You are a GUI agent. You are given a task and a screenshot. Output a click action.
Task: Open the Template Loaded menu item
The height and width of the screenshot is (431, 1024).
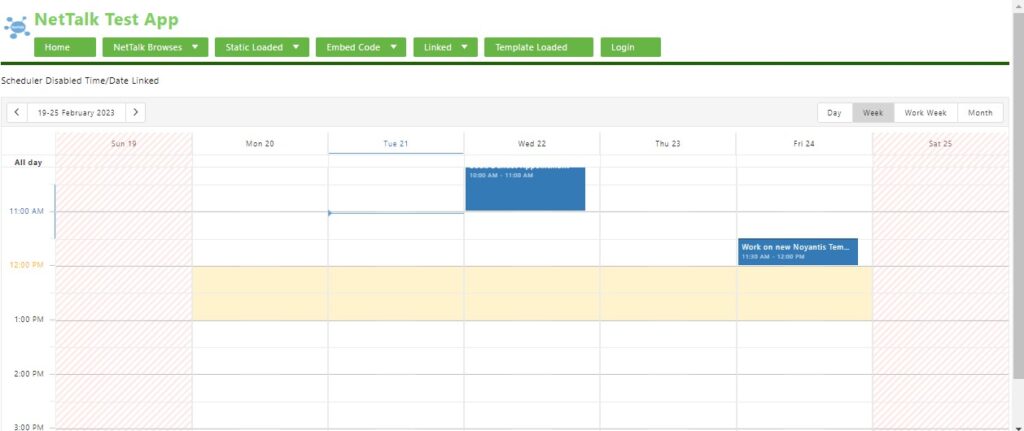point(538,47)
